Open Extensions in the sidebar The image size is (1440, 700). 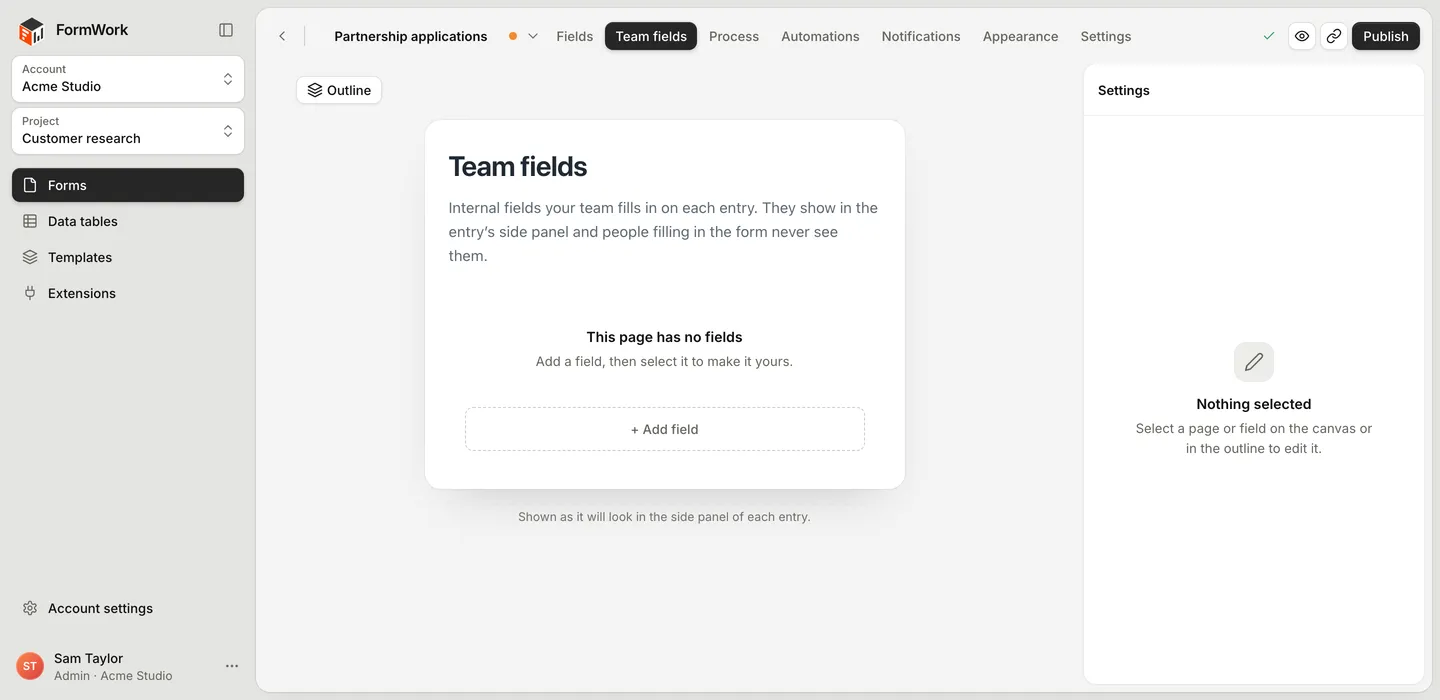[x=128, y=293]
